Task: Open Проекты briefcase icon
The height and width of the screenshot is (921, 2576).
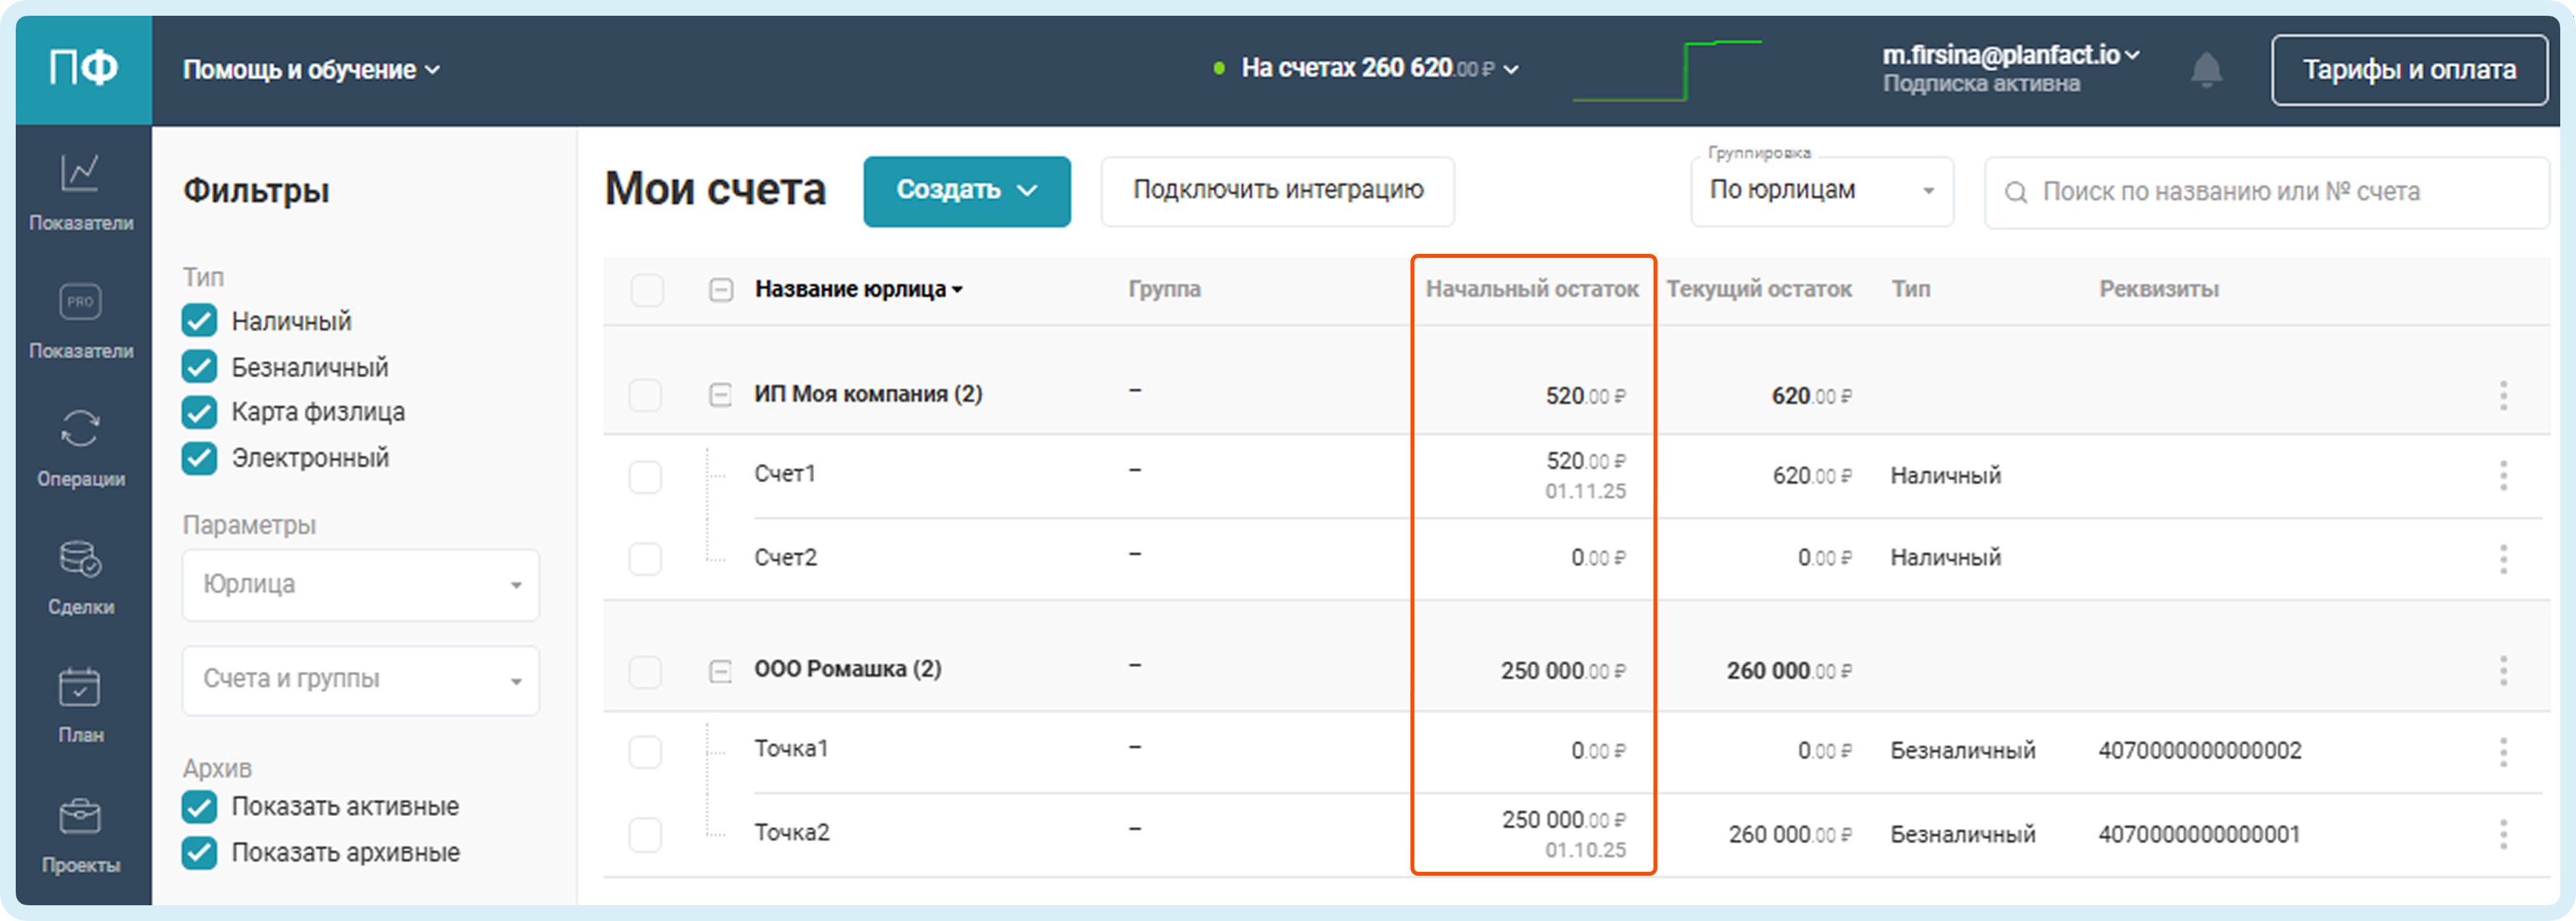Action: tap(80, 818)
